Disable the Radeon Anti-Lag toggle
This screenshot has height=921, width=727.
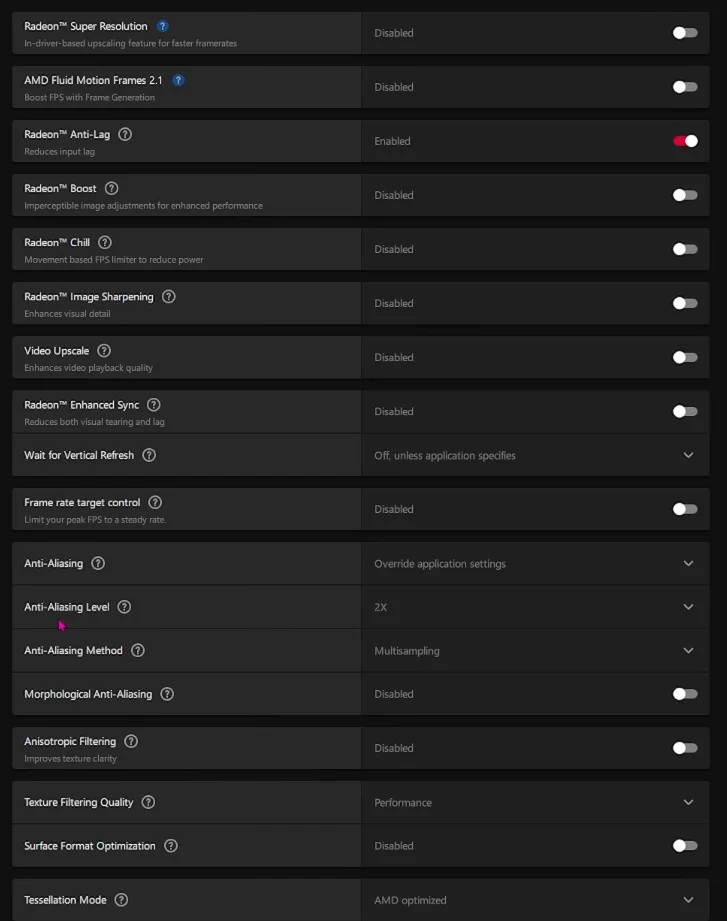(x=685, y=141)
